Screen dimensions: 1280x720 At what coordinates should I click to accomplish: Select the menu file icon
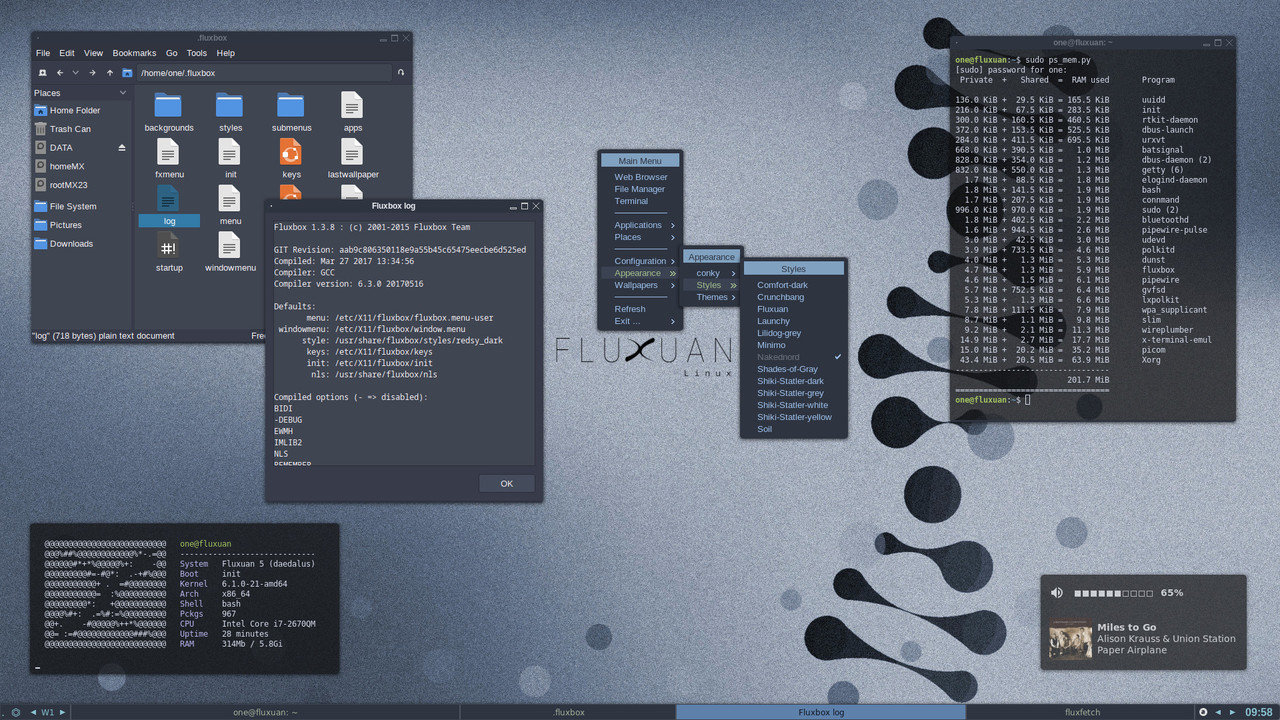230,198
